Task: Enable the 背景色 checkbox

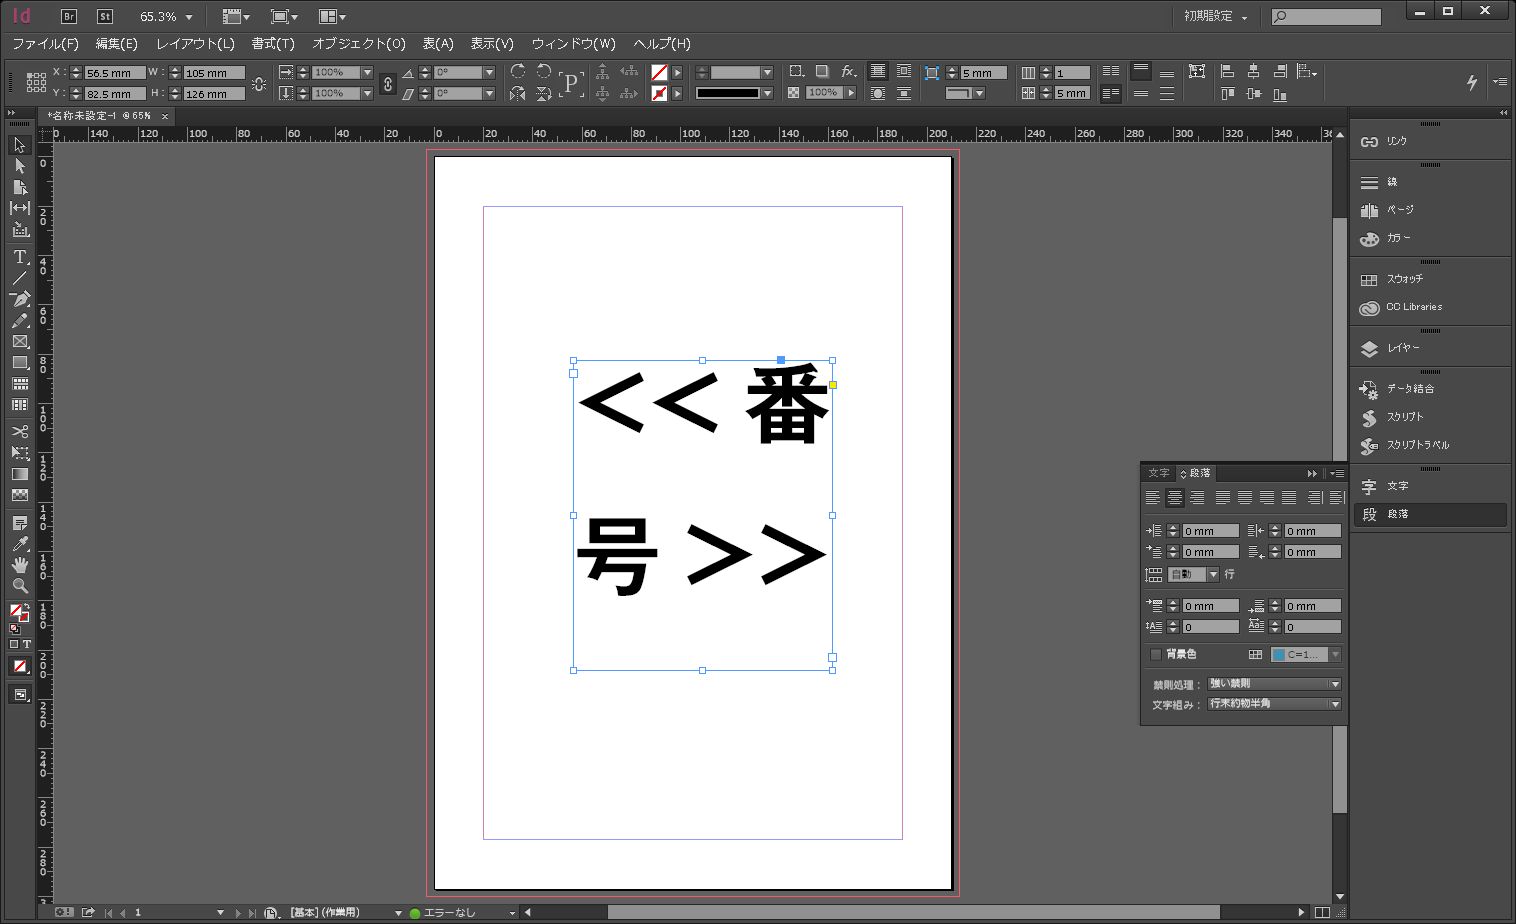Action: 1156,655
